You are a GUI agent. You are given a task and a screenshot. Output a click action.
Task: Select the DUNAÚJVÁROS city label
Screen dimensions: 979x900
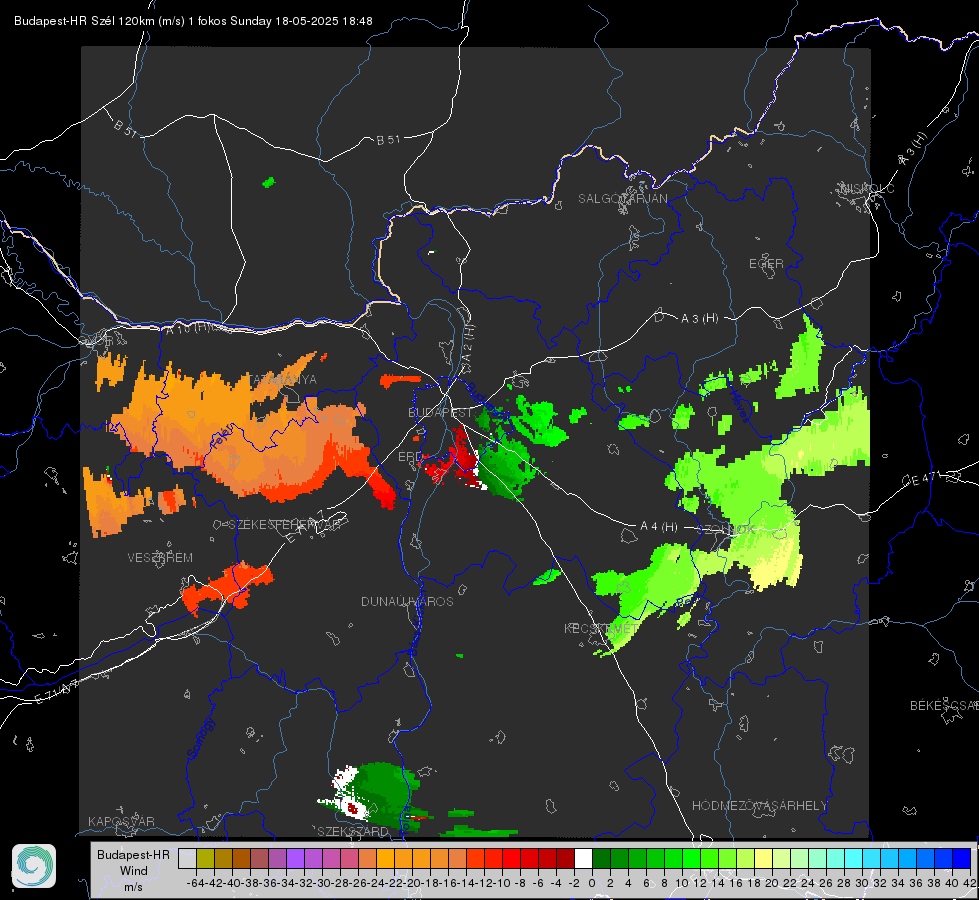tap(407, 601)
